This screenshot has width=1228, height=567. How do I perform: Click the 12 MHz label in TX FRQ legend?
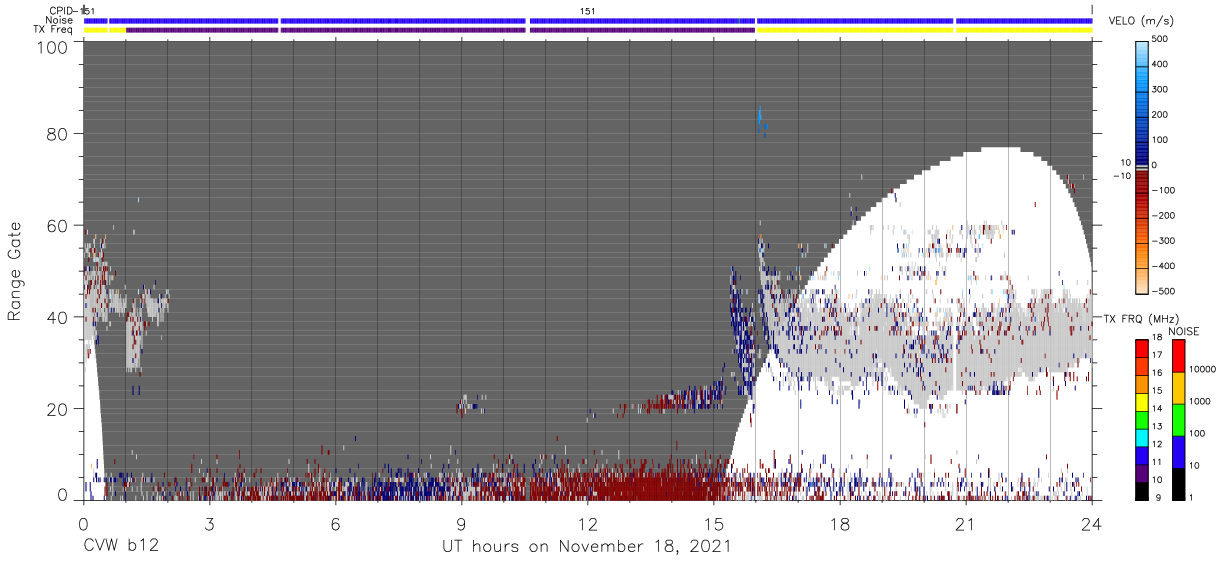click(x=1159, y=446)
